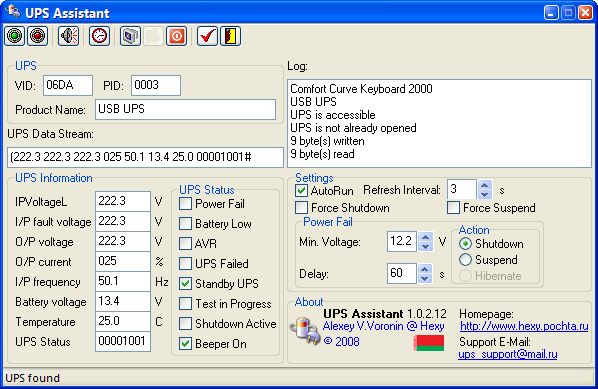The image size is (598, 389).
Task: Click the O/P voltage value field
Action: pos(123,241)
